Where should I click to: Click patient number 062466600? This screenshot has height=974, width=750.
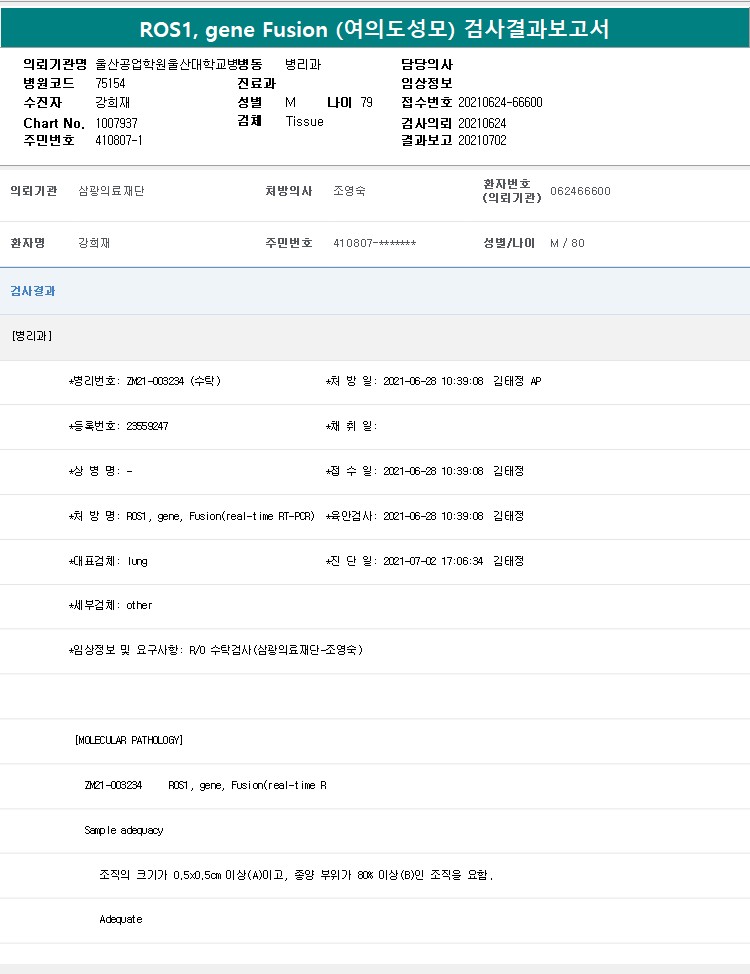click(580, 191)
